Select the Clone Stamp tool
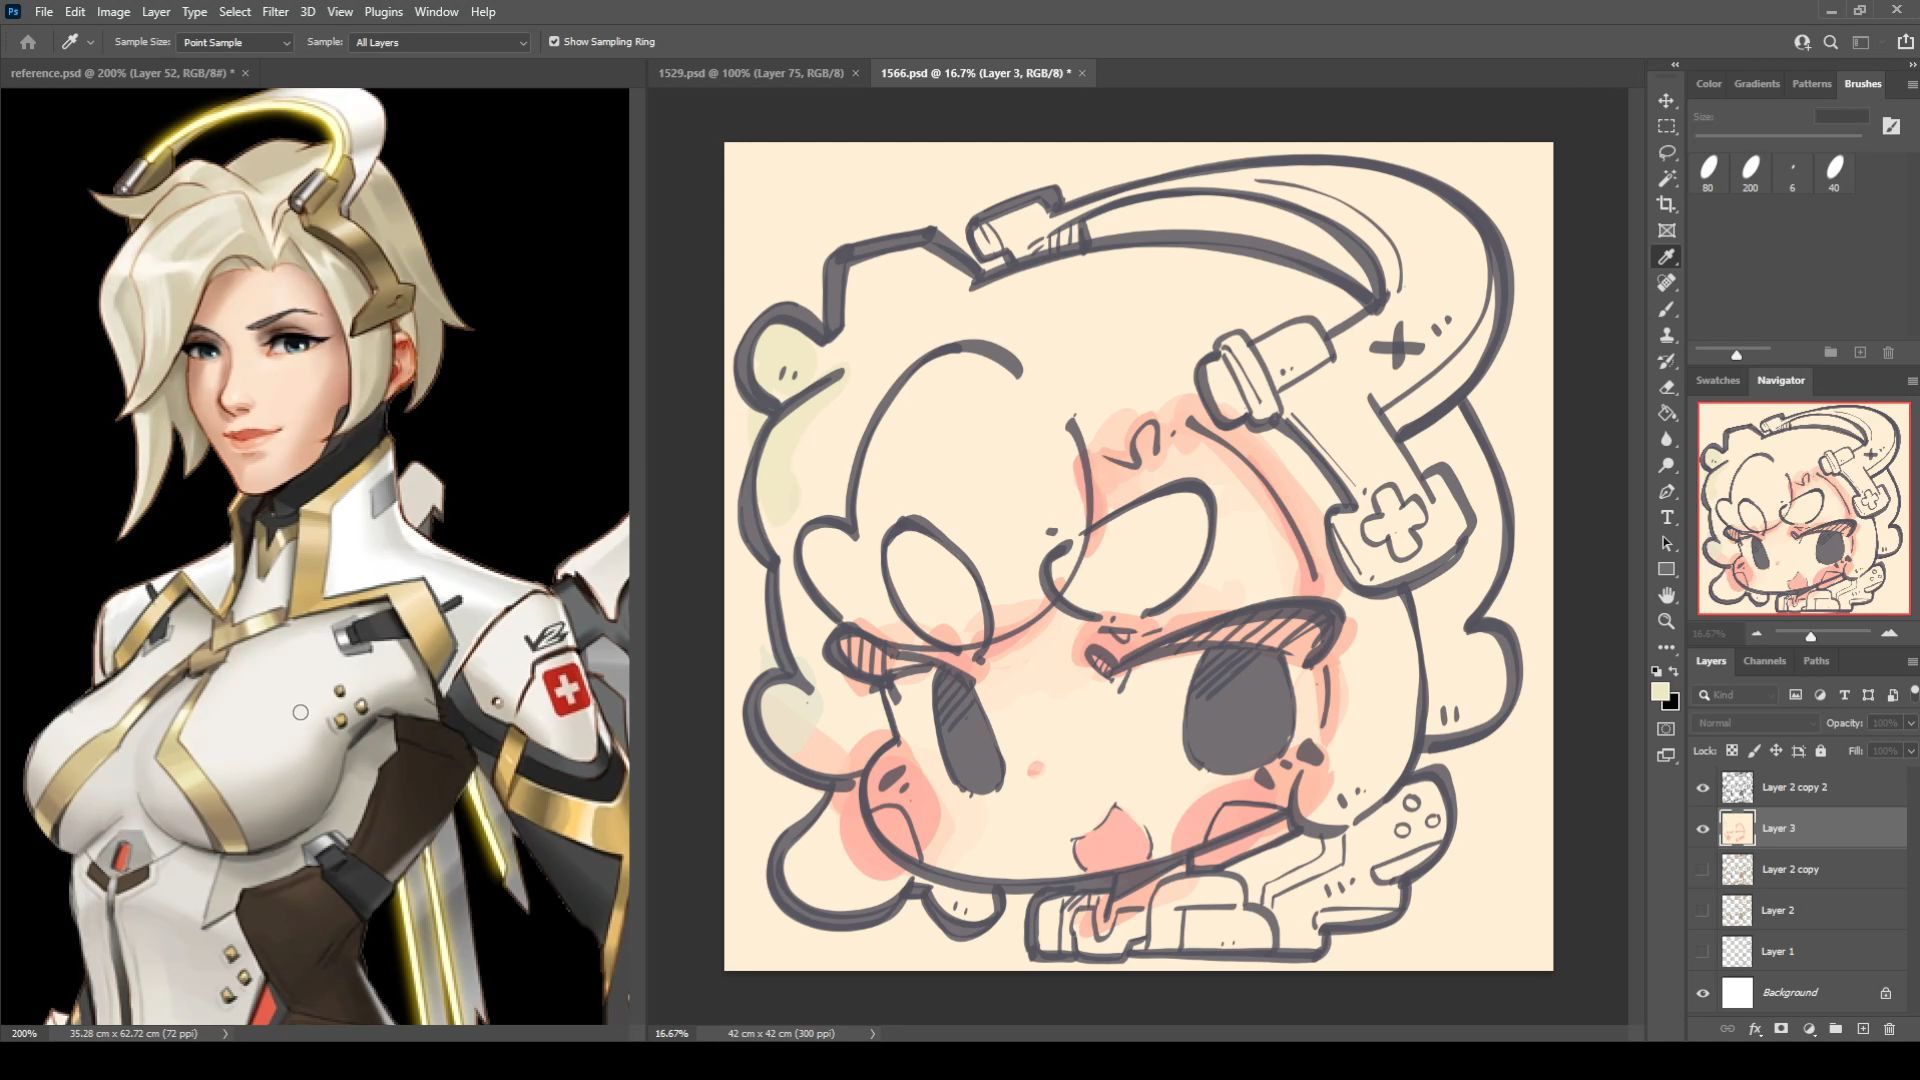1920x1080 pixels. click(1666, 335)
